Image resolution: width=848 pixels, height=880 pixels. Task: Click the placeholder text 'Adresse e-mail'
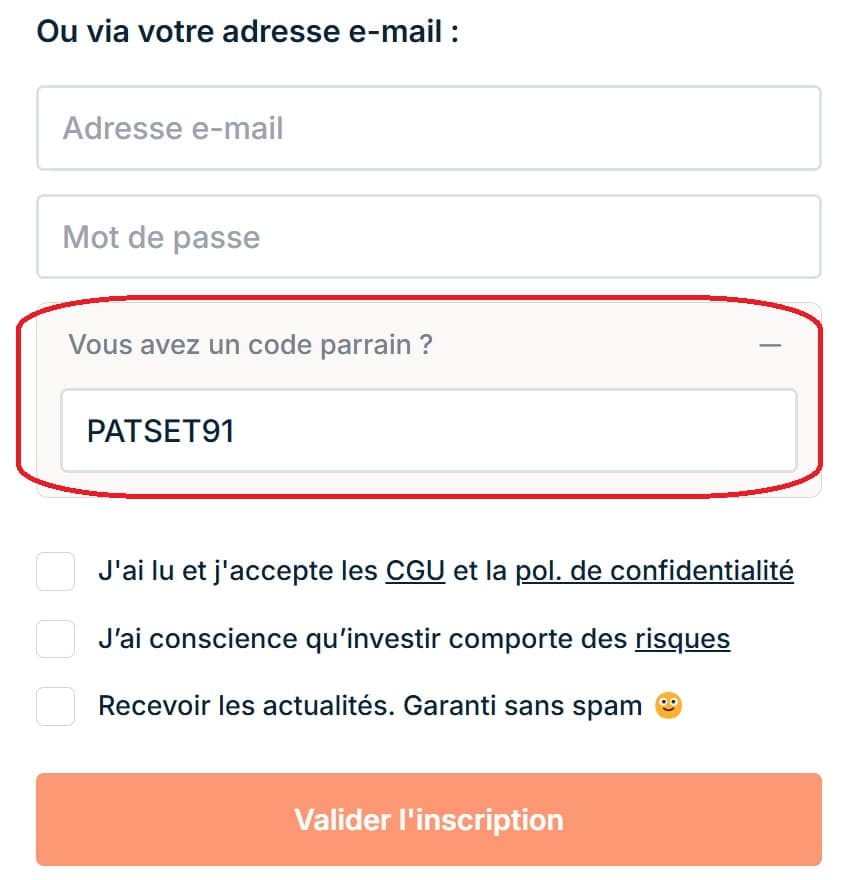pos(172,128)
